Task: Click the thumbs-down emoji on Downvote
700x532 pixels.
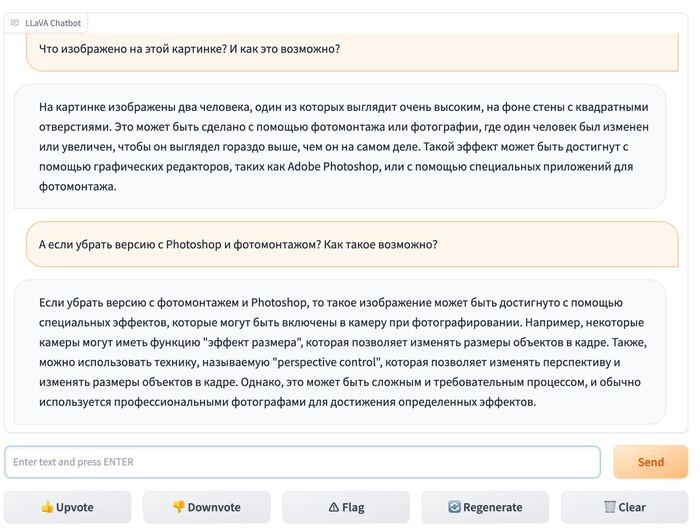Action: (179, 507)
